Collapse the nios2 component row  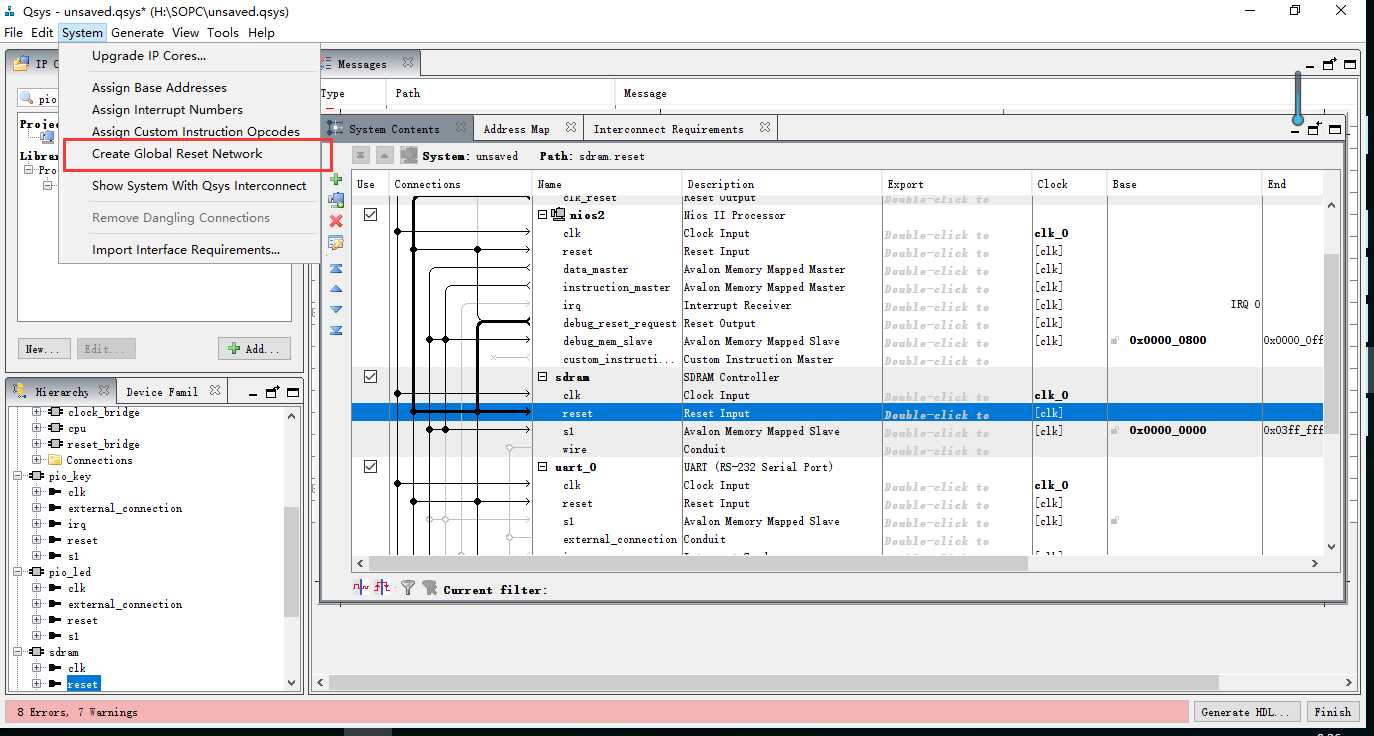point(543,215)
